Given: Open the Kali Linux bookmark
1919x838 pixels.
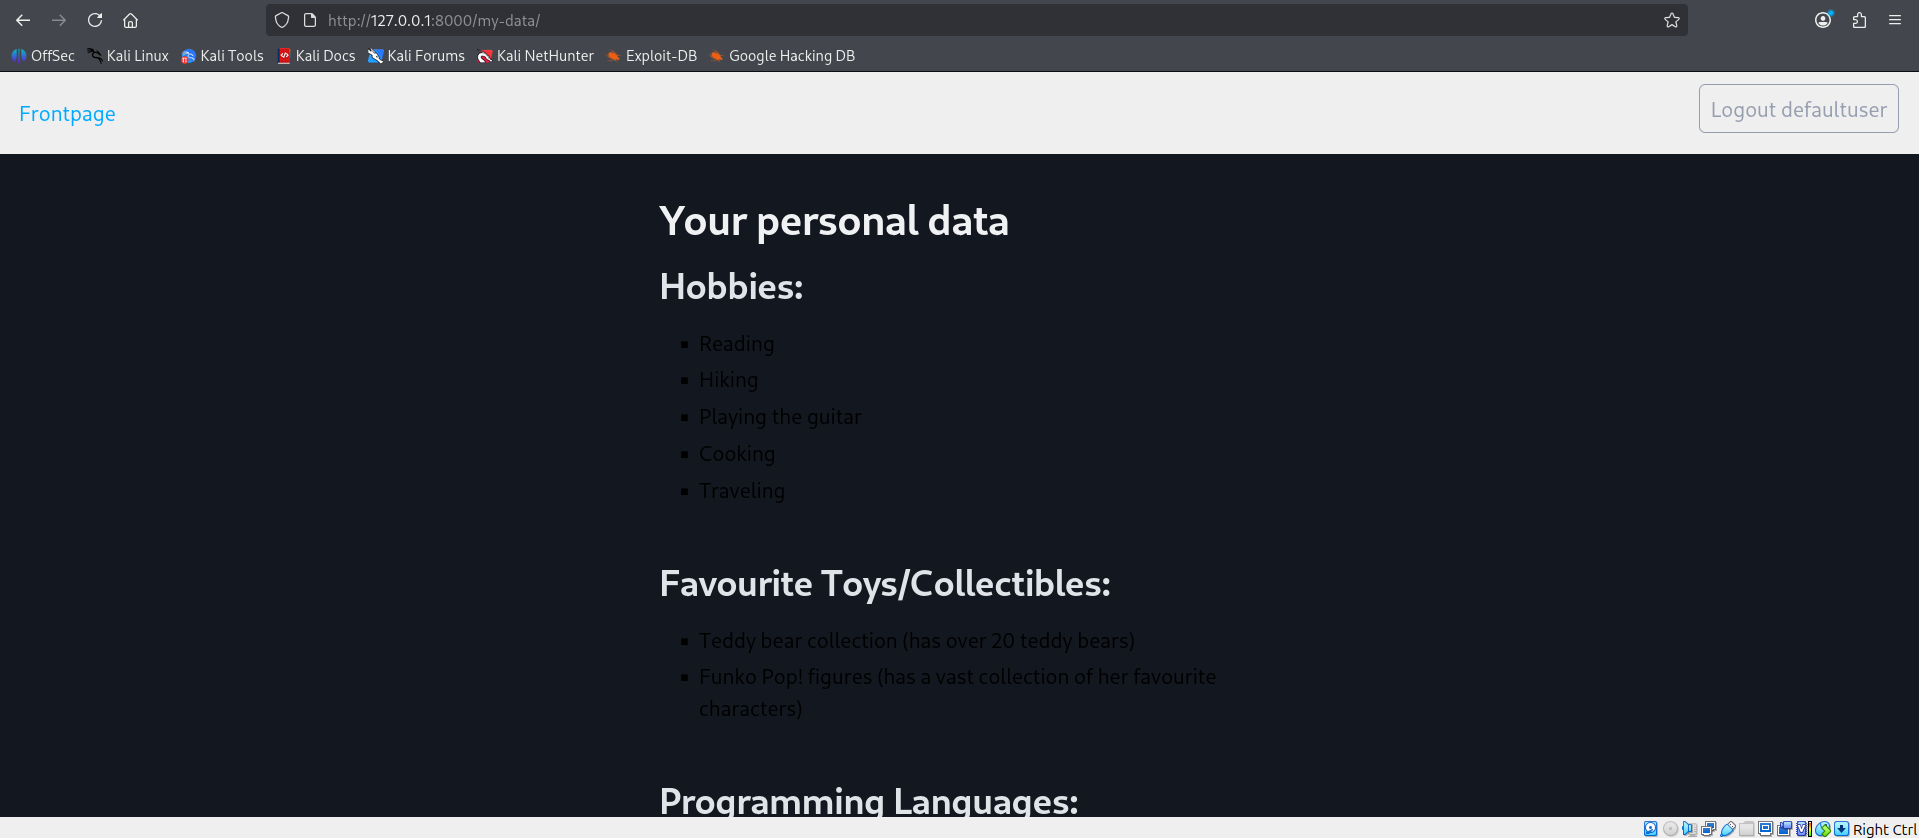Looking at the screenshot, I should coord(128,56).
